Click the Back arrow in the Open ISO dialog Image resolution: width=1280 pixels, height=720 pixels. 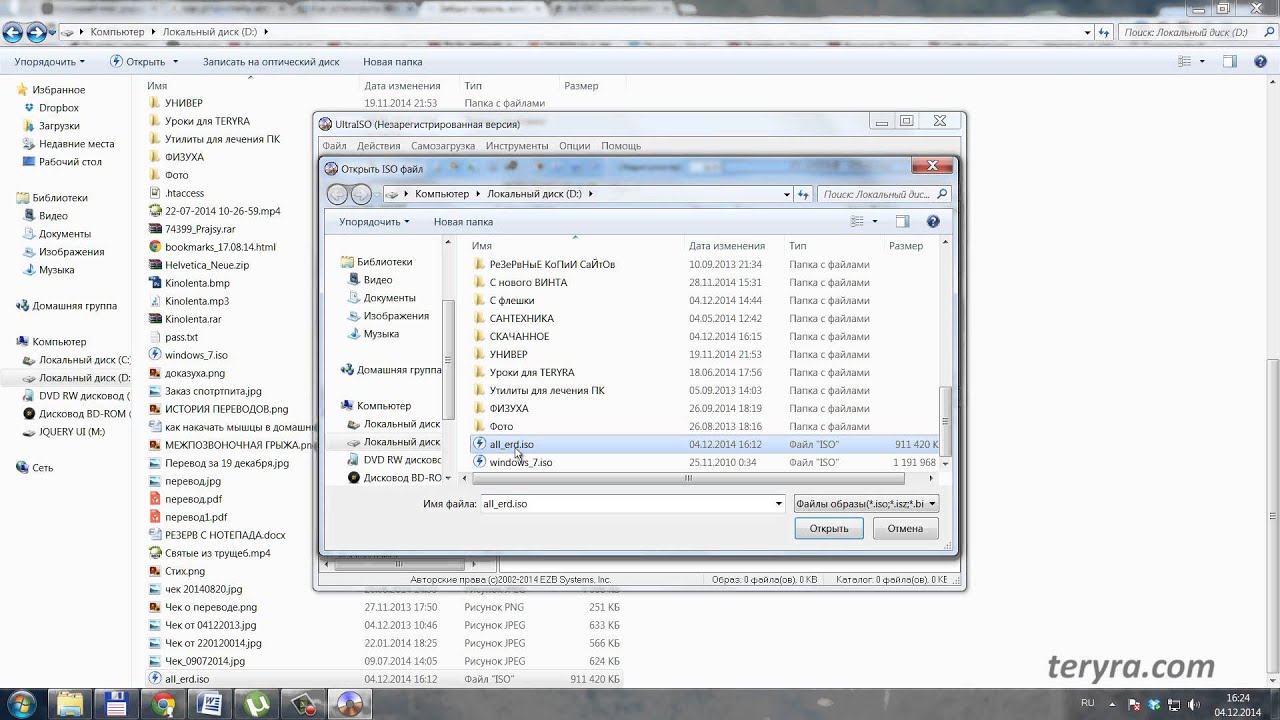coord(338,194)
